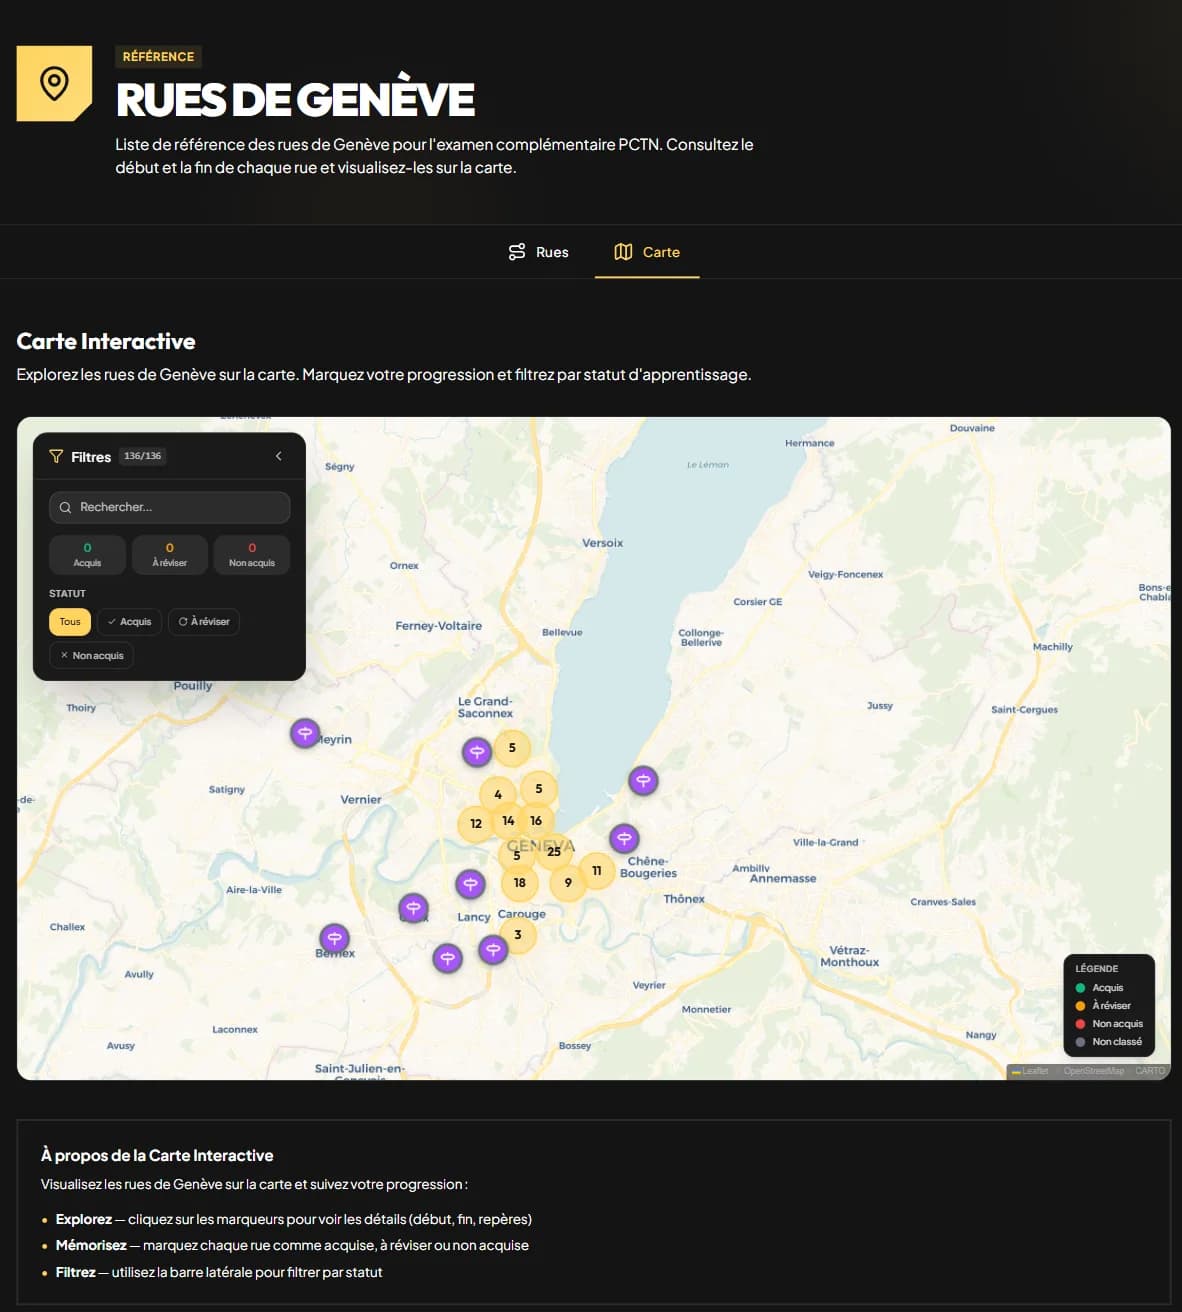Click the orange À réviser legend dot
Viewport: 1182px width, 1312px height.
[x=1080, y=1006]
